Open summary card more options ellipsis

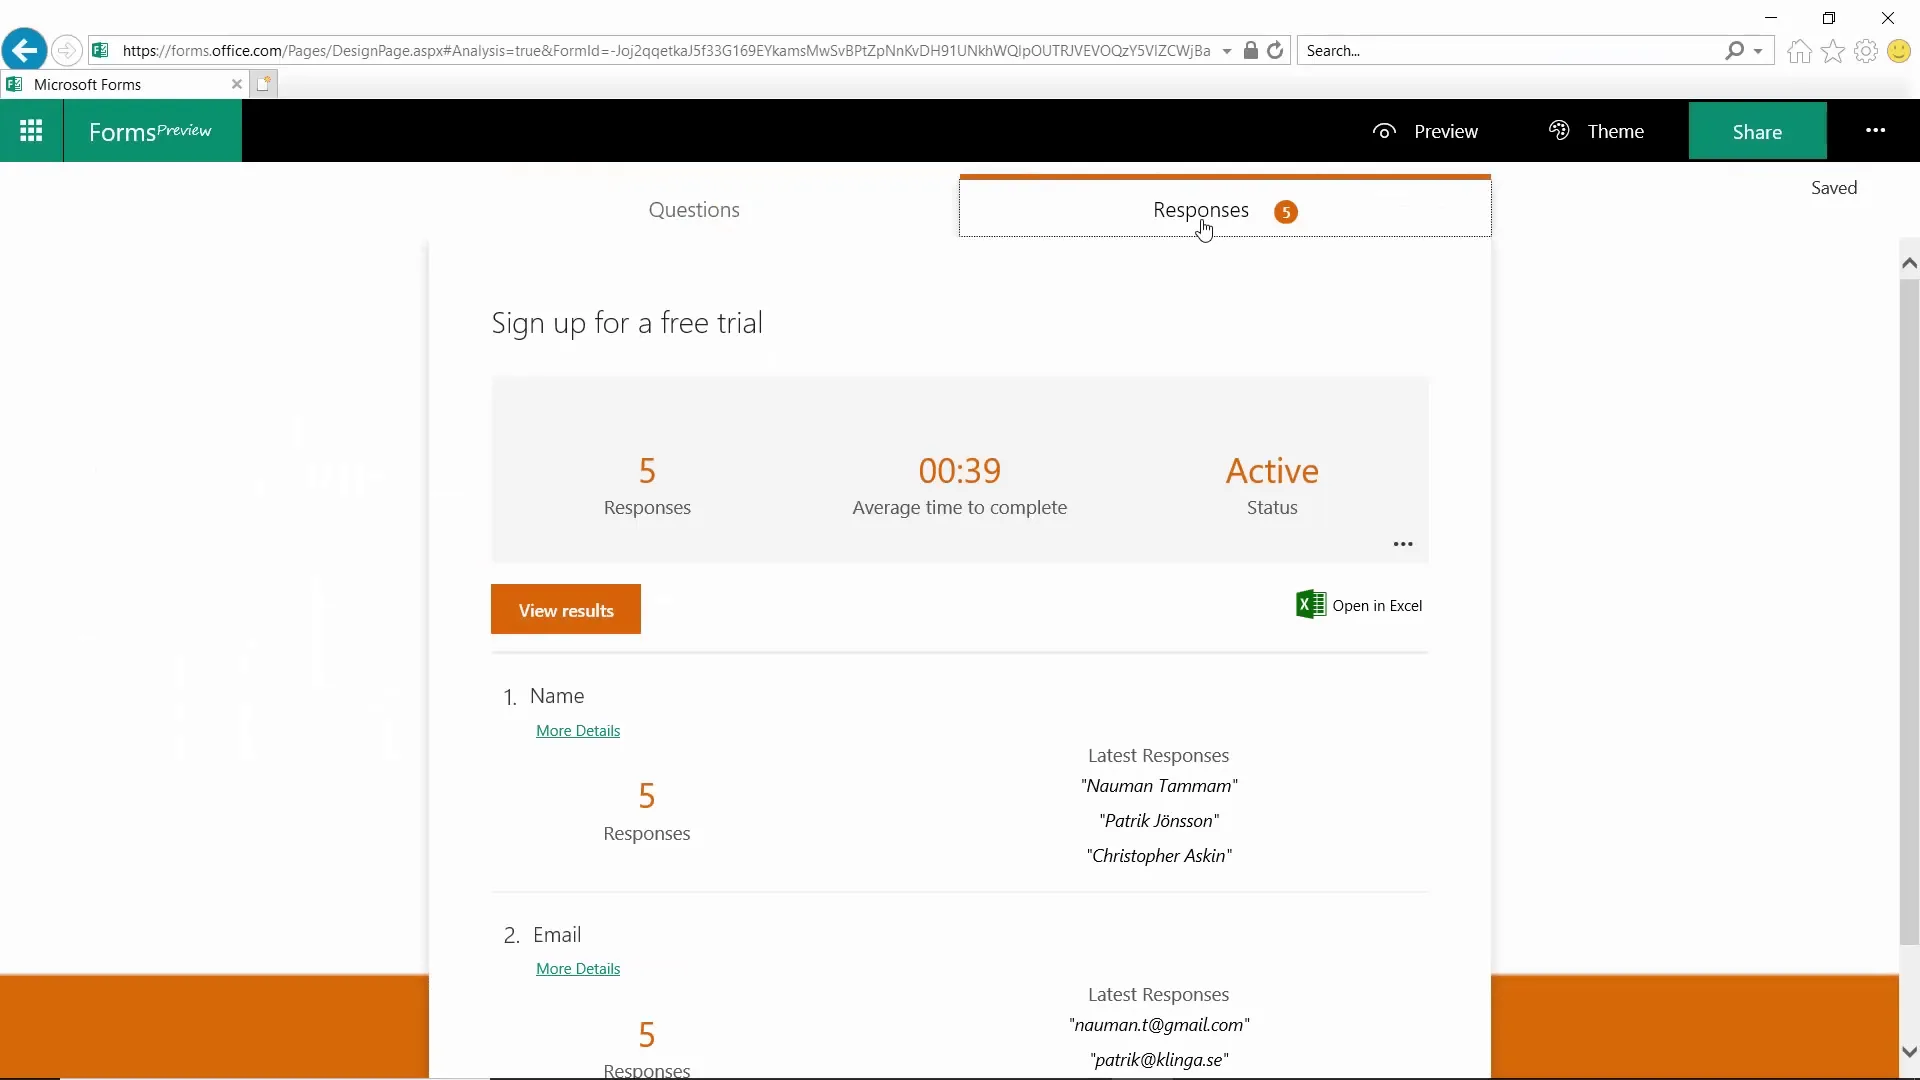tap(1403, 544)
